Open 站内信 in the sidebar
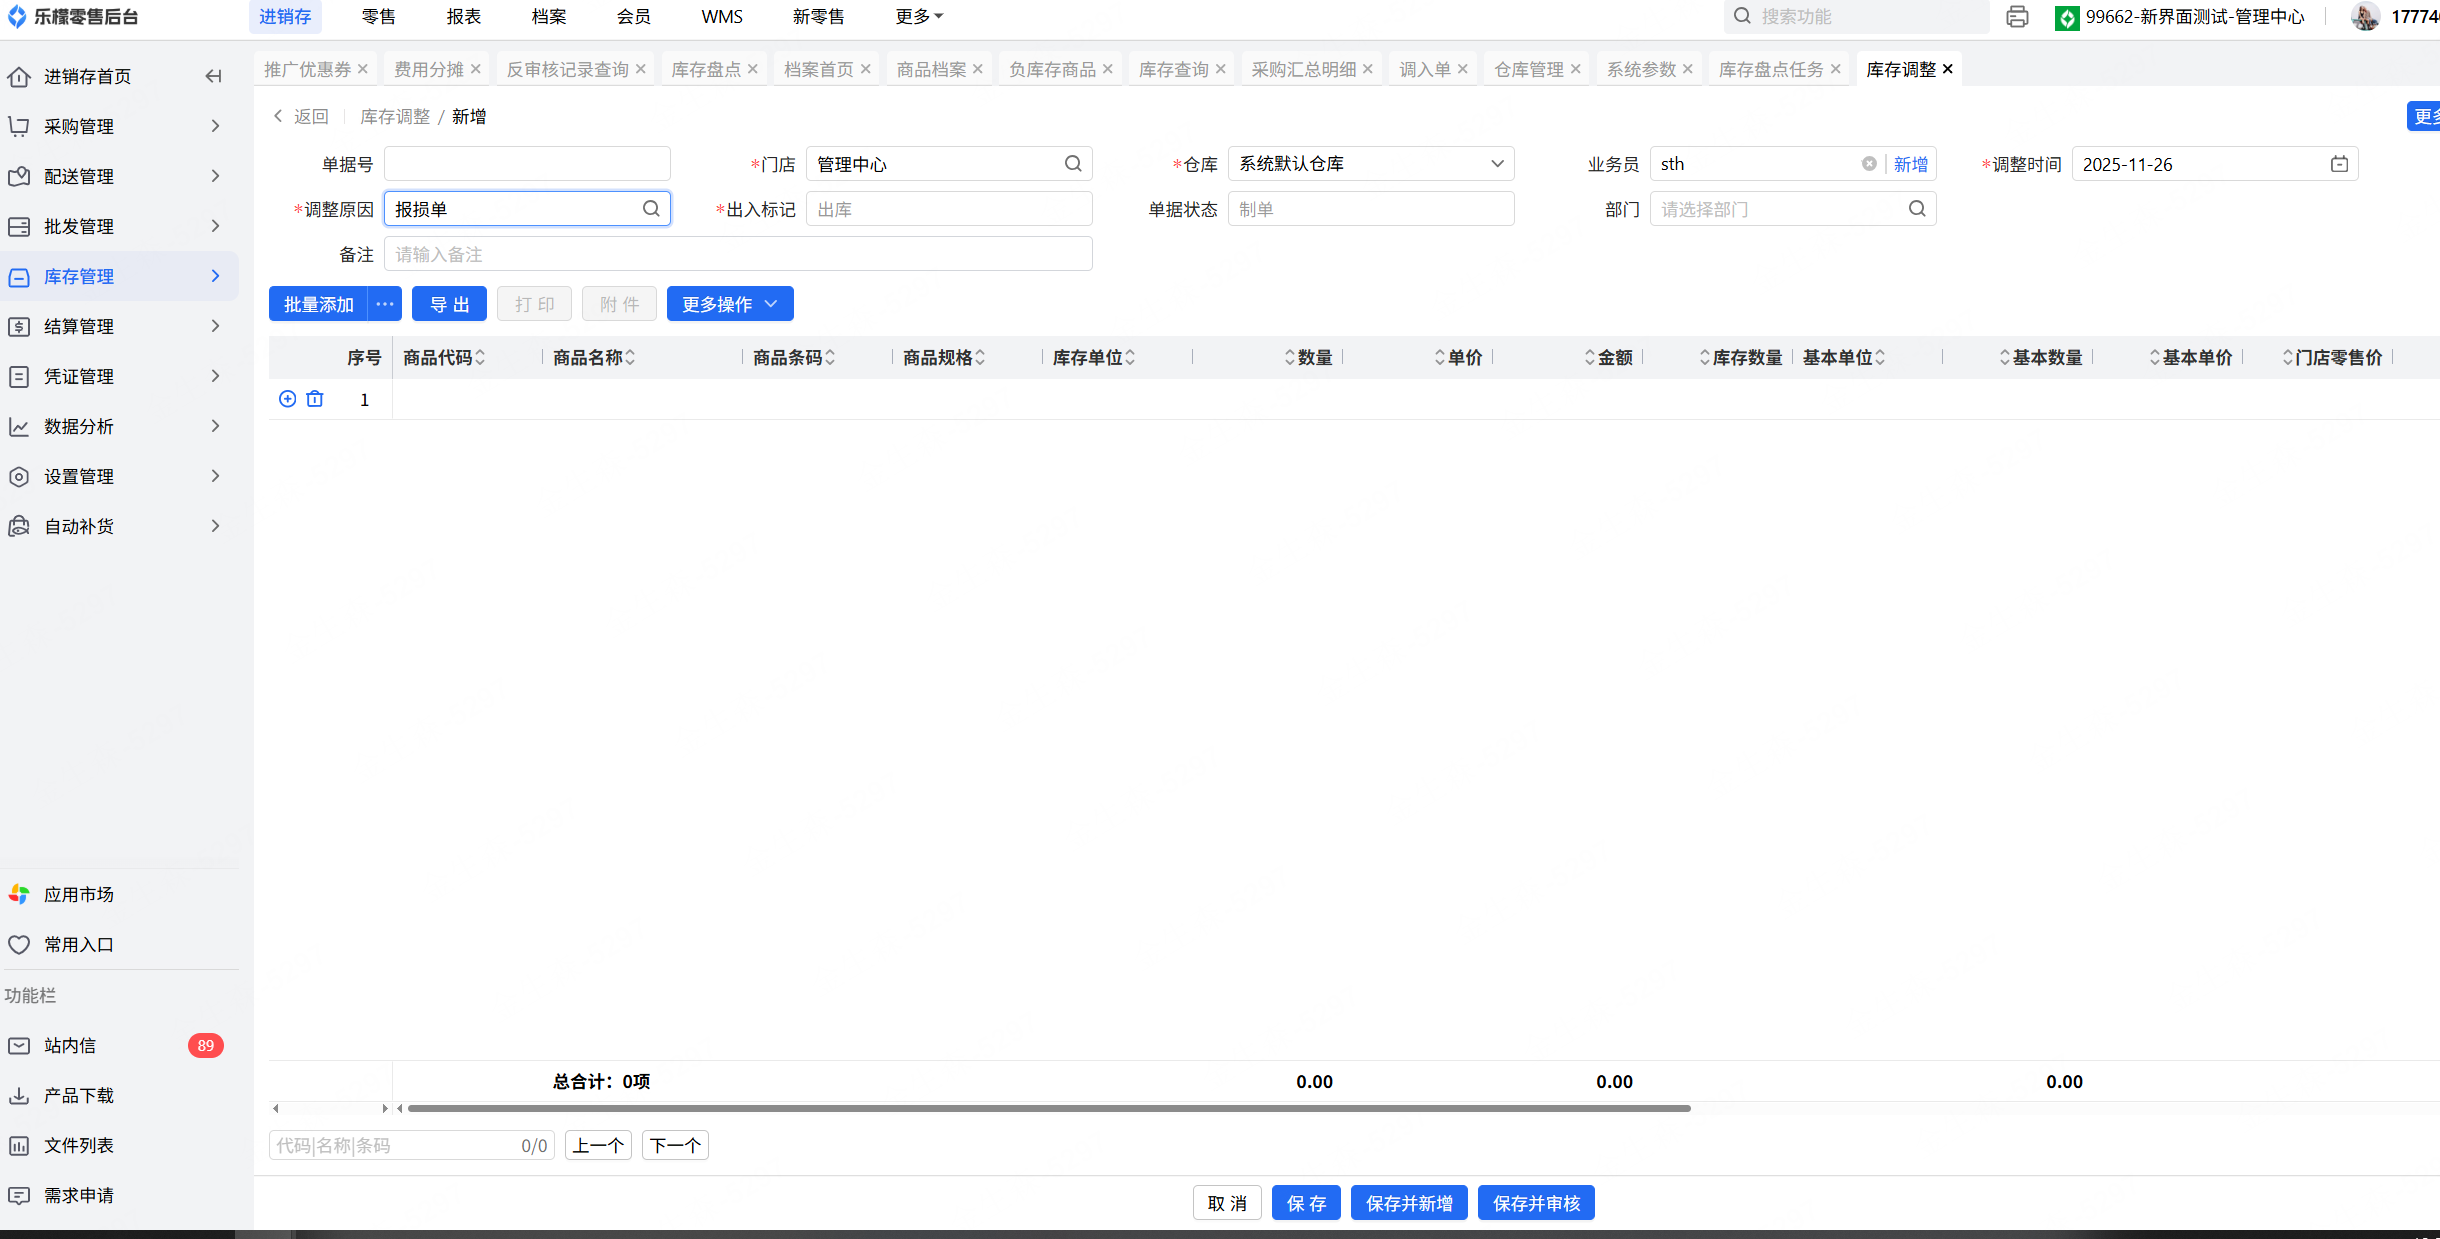Image resolution: width=2440 pixels, height=1239 pixels. pos(70,1045)
